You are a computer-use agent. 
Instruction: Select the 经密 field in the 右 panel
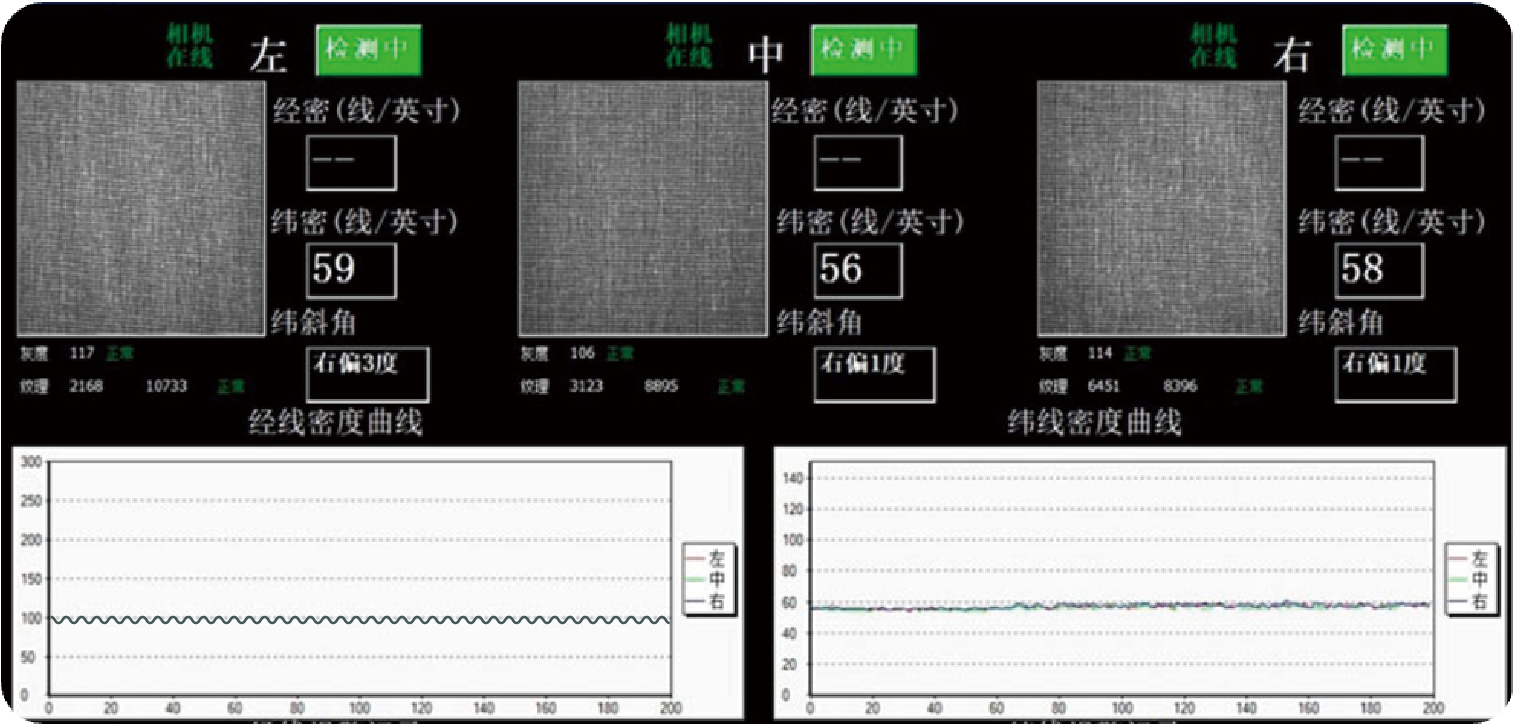[x=1380, y=163]
